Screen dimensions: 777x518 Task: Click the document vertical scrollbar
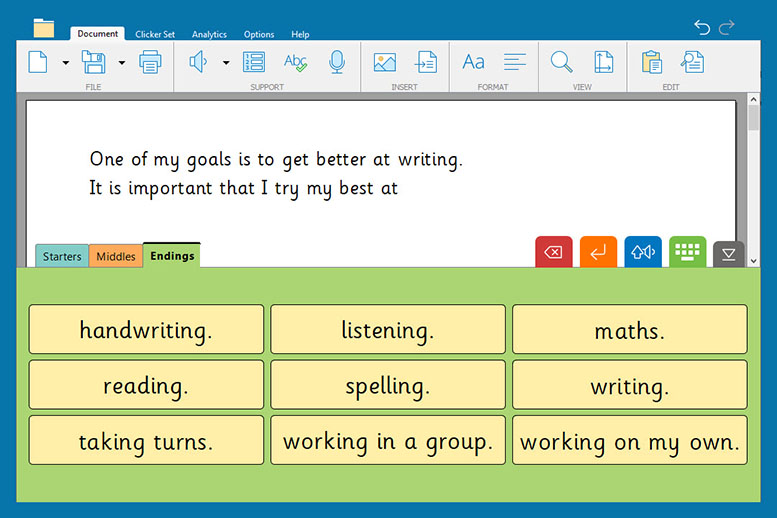click(x=753, y=180)
